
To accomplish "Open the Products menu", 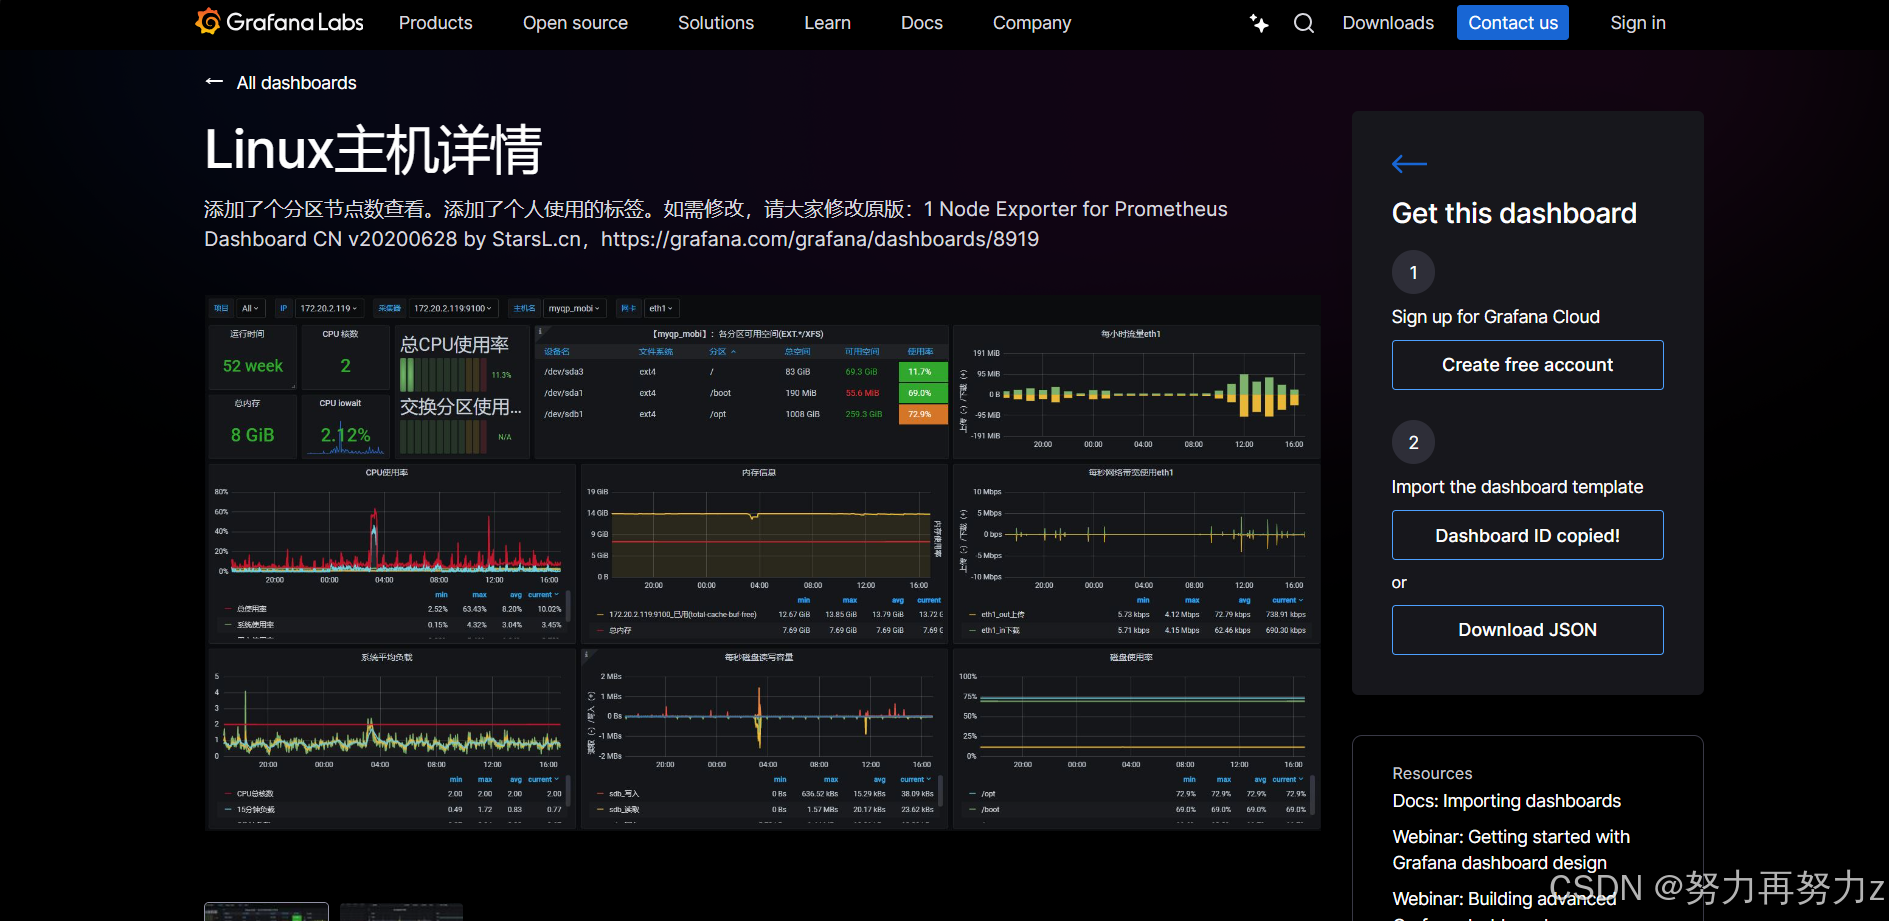I will (x=435, y=23).
